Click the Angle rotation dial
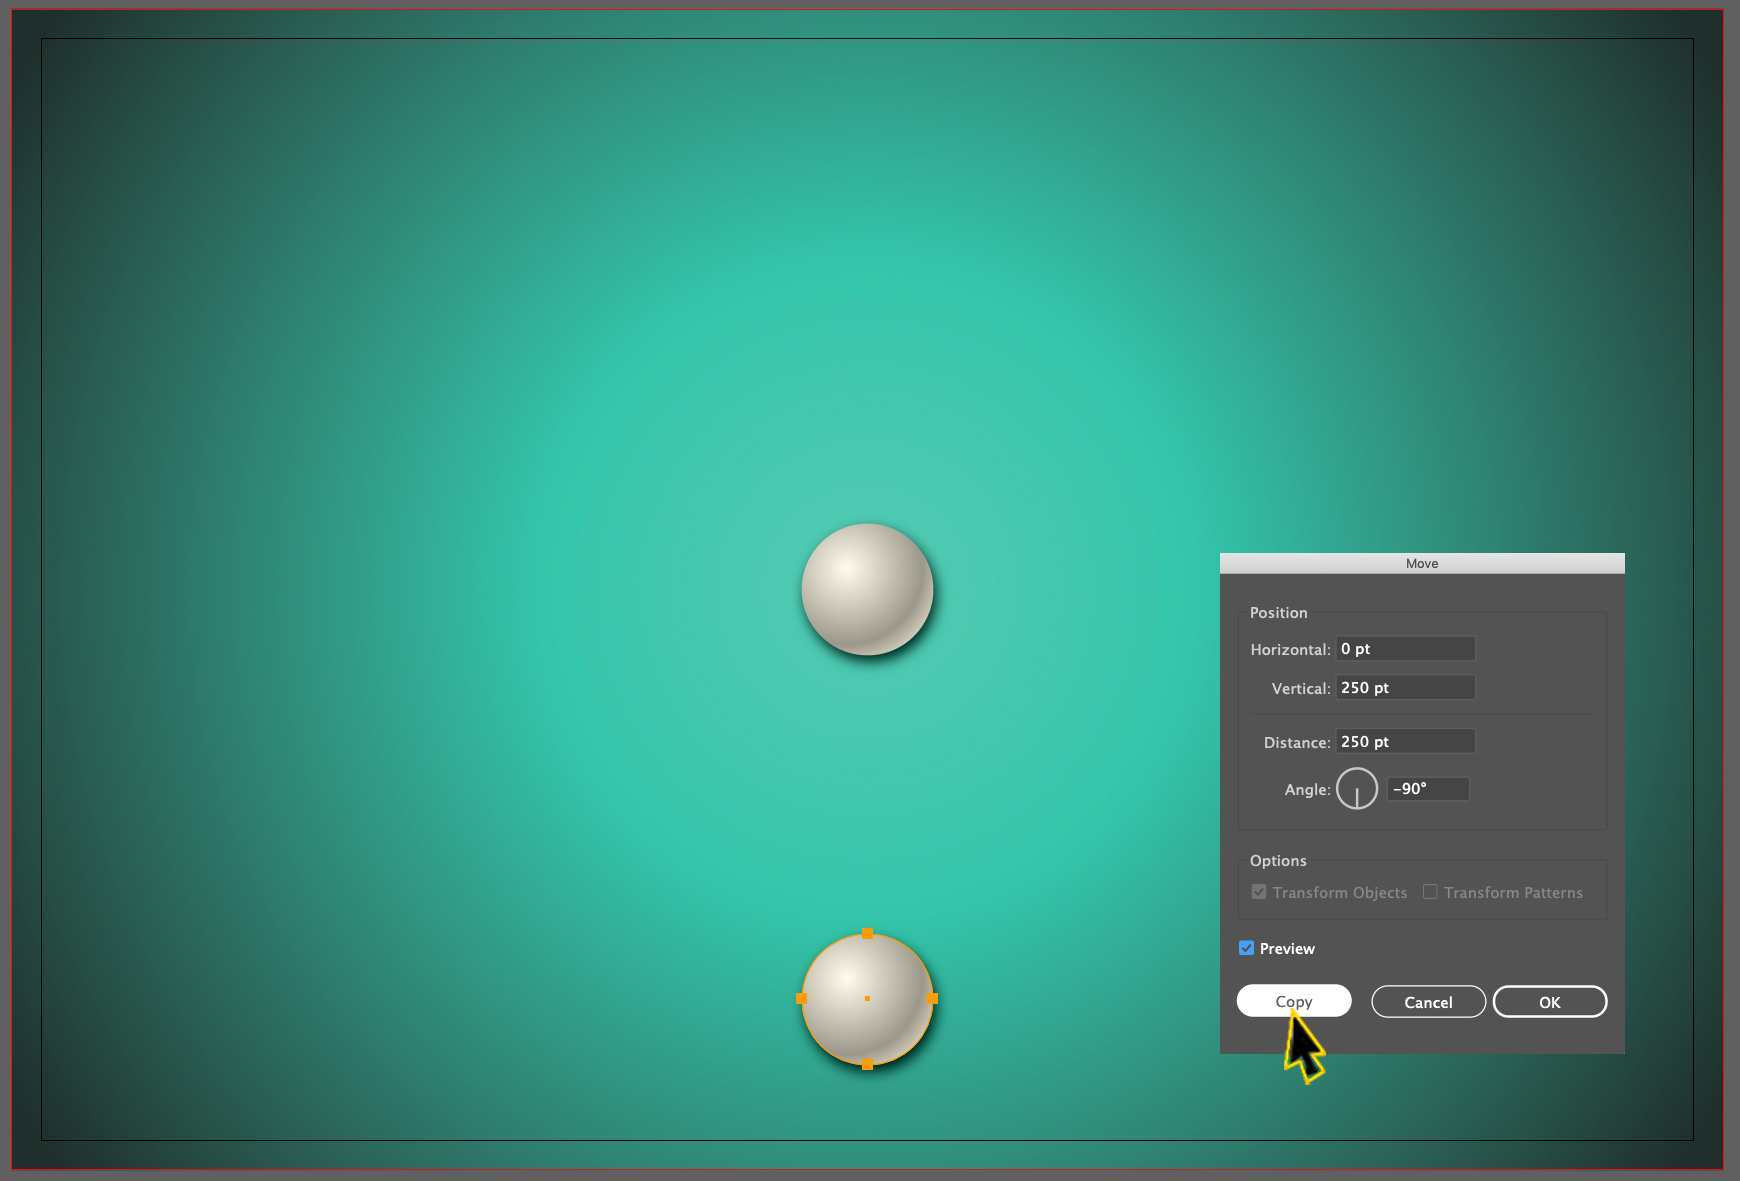Viewport: 1740px width, 1181px height. click(1356, 788)
